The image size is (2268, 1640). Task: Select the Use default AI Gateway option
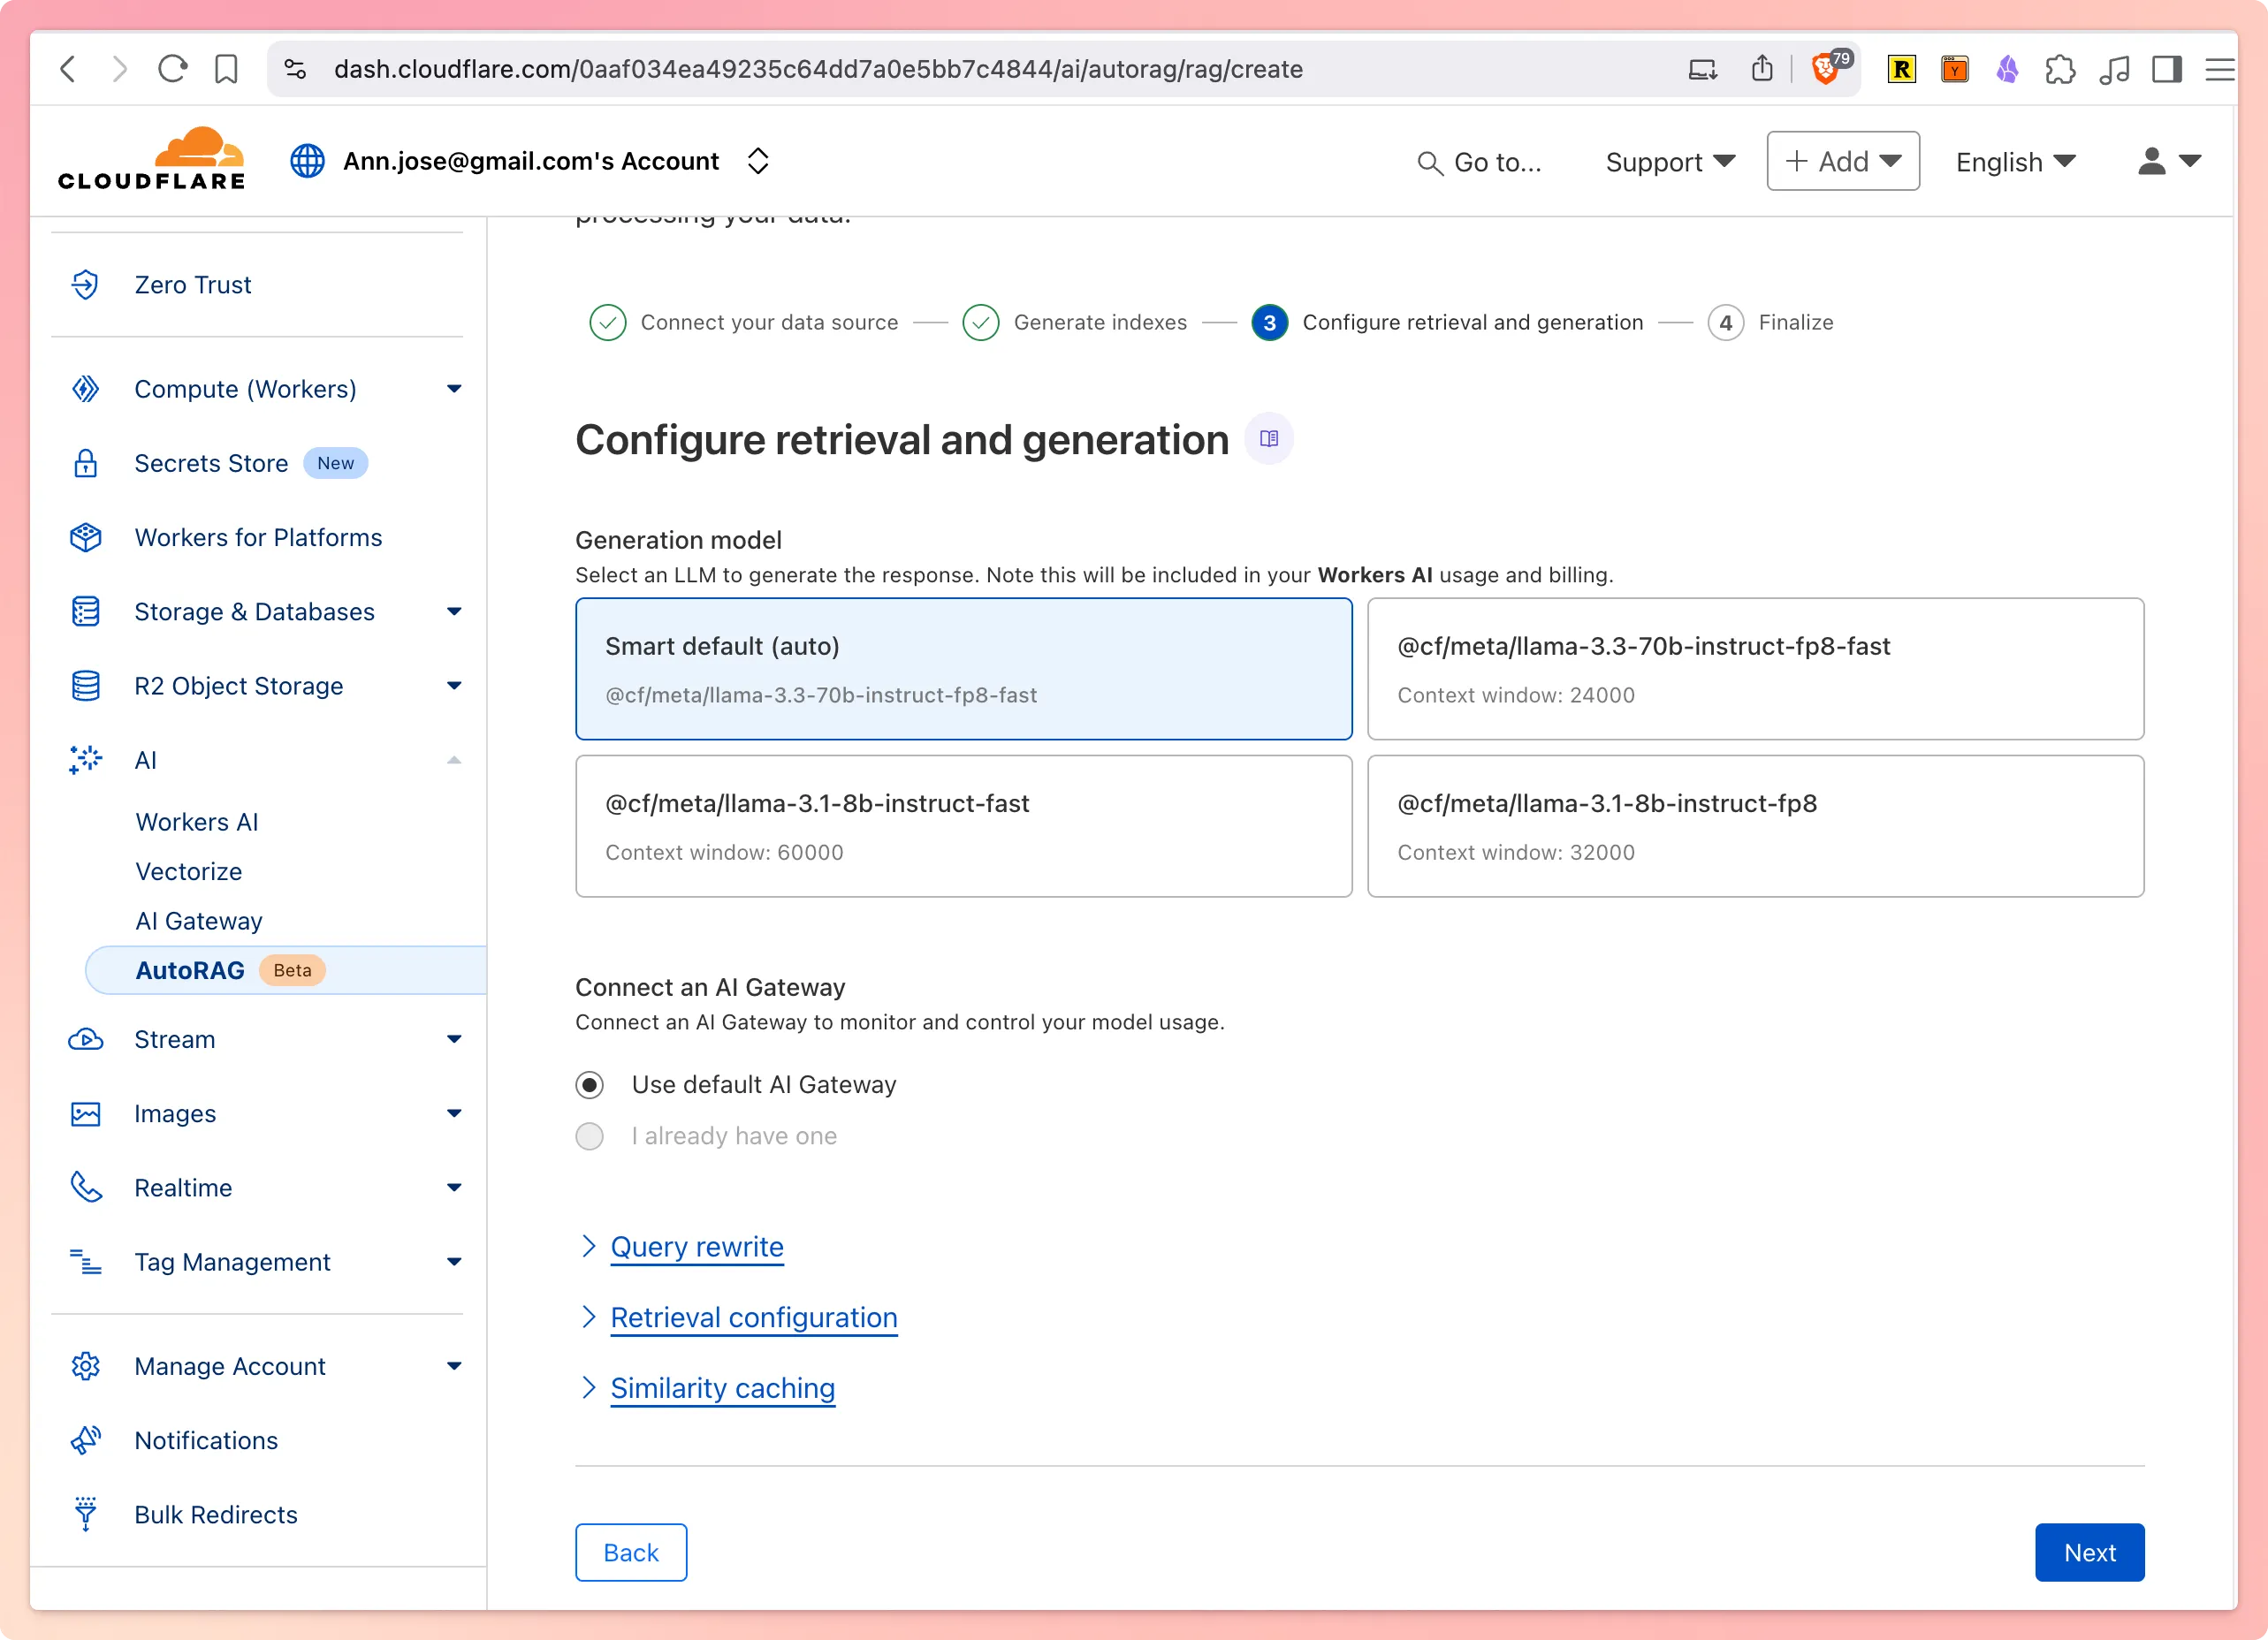(x=590, y=1084)
